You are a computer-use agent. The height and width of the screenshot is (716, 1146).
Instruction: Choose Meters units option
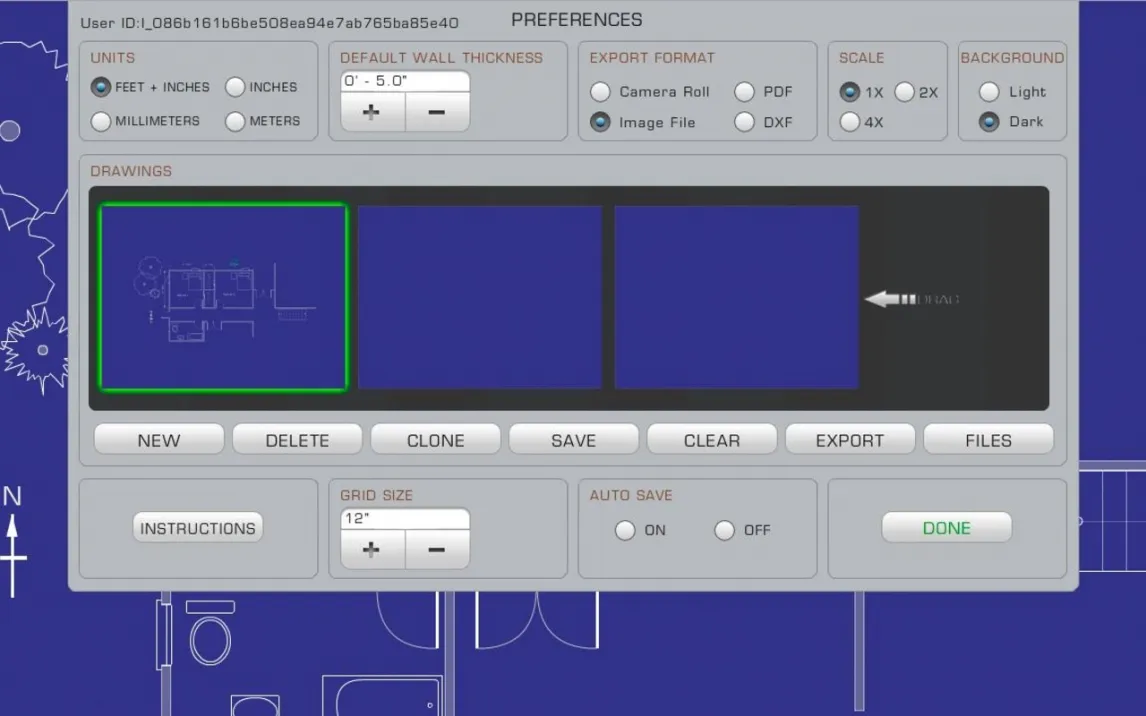(235, 121)
